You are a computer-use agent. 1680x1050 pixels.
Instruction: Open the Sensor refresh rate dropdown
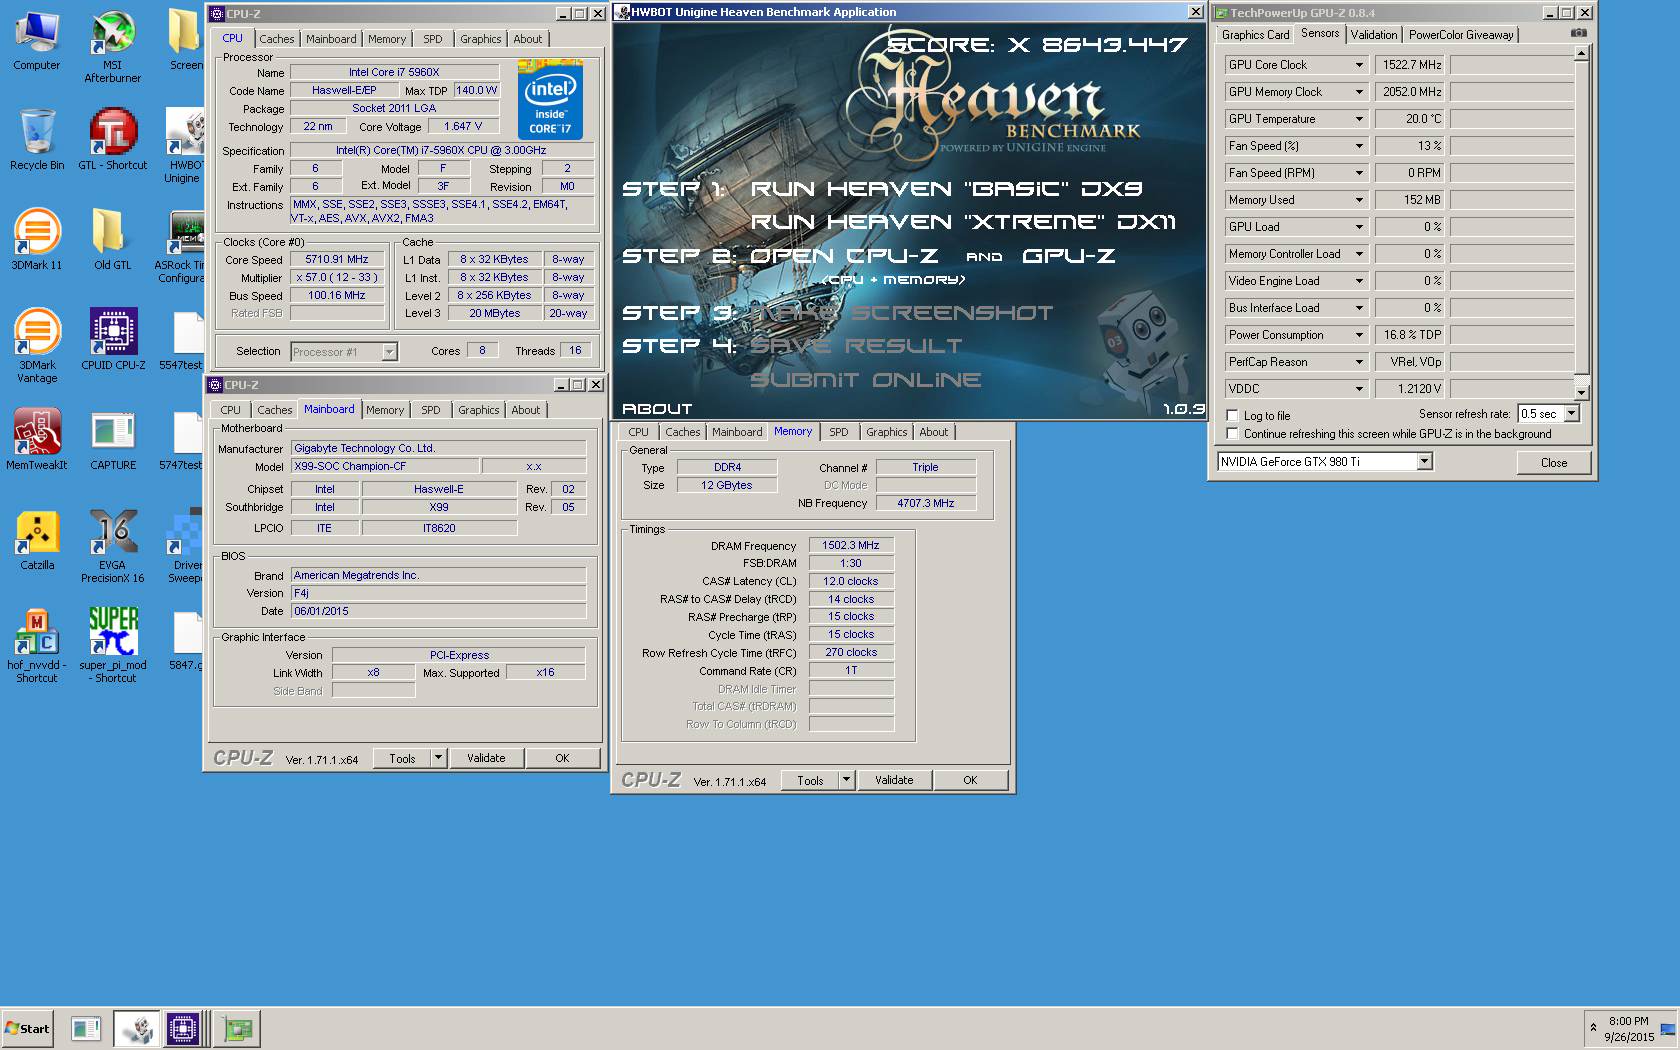click(x=1571, y=413)
